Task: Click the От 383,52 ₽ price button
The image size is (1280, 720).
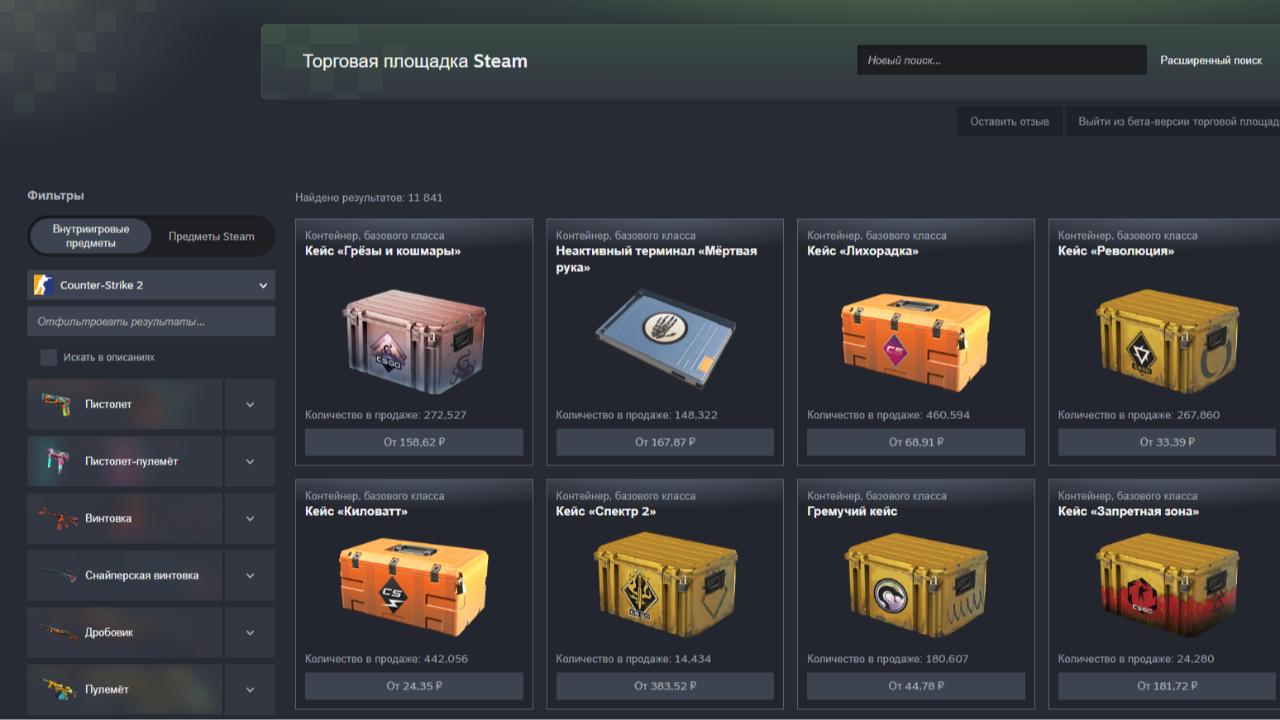Action: tap(665, 686)
